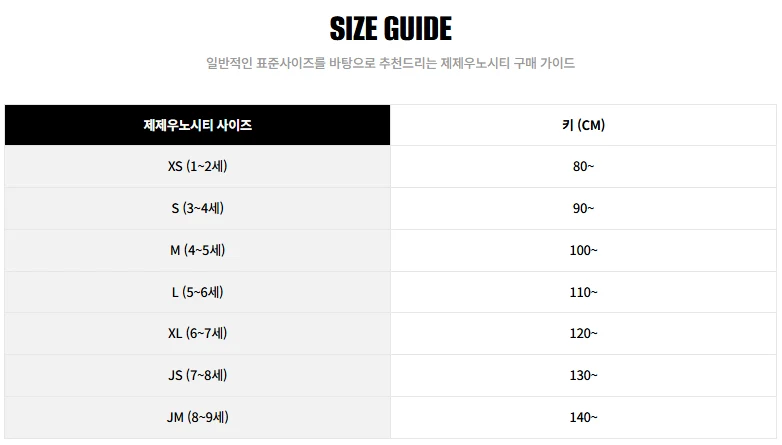Click the 110~ height value
Screen dimensions: 782x445
click(583, 292)
